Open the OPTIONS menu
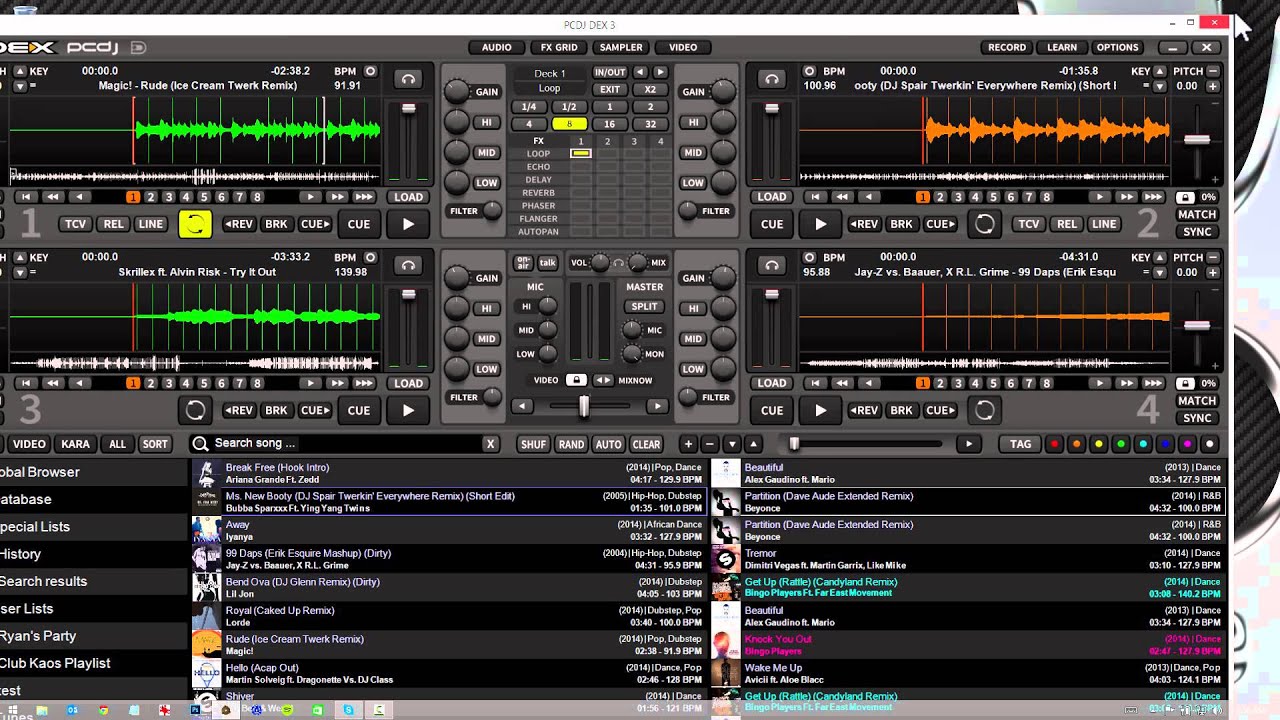 tap(1117, 47)
